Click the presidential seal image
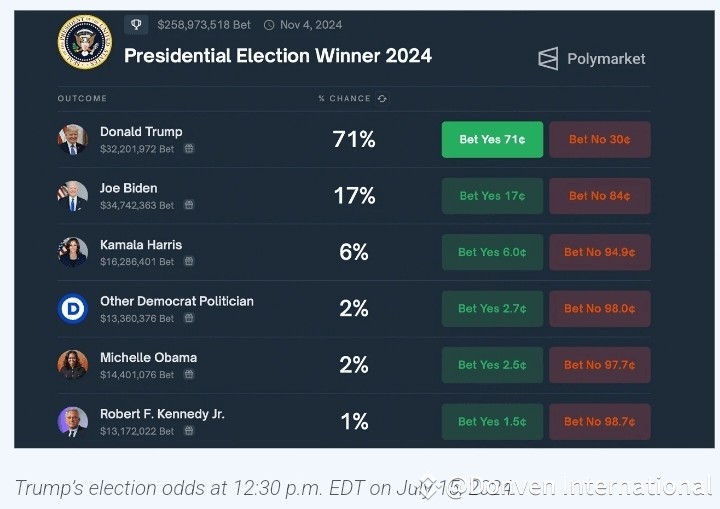The image size is (720, 509). 85,42
